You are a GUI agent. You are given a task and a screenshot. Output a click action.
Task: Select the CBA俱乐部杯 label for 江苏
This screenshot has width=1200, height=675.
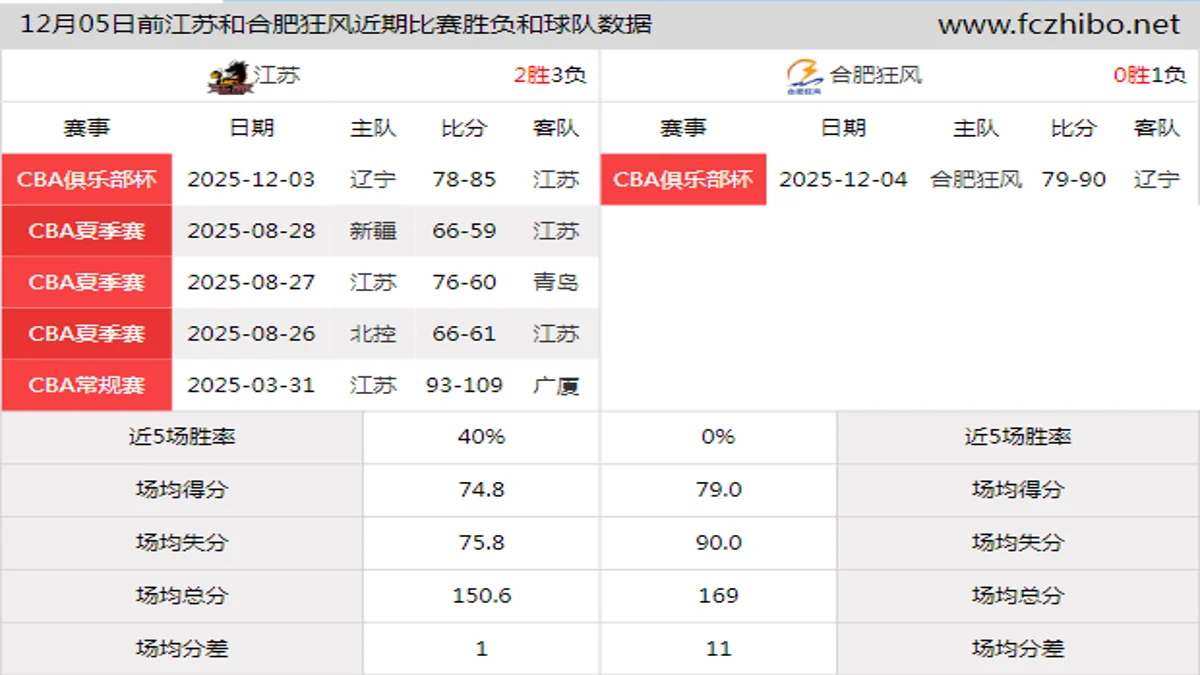pyautogui.click(x=87, y=180)
